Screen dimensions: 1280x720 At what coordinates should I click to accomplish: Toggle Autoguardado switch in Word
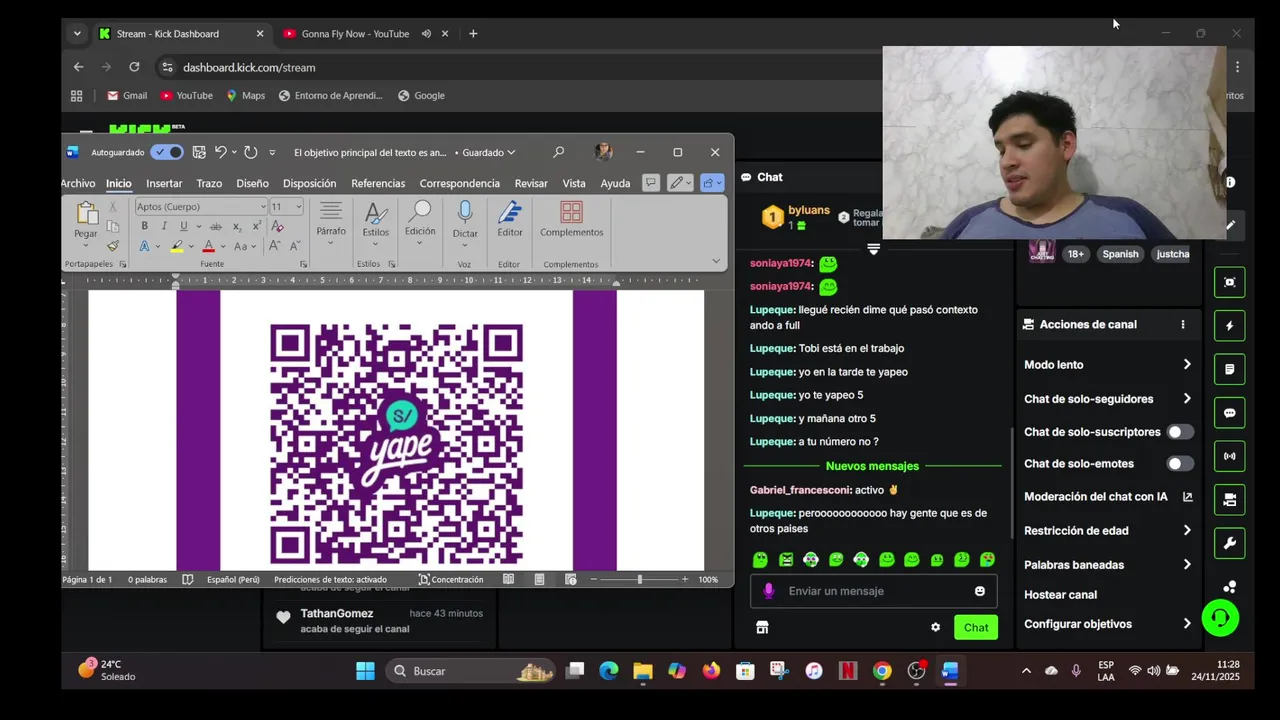(x=167, y=152)
